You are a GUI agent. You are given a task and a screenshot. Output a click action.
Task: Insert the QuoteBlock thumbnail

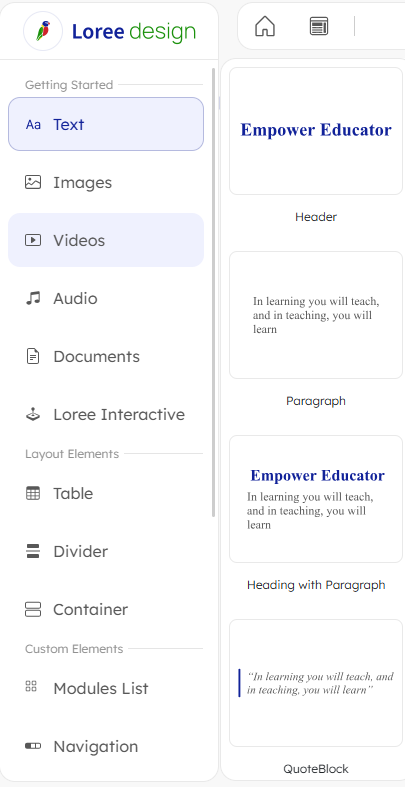tap(316, 683)
